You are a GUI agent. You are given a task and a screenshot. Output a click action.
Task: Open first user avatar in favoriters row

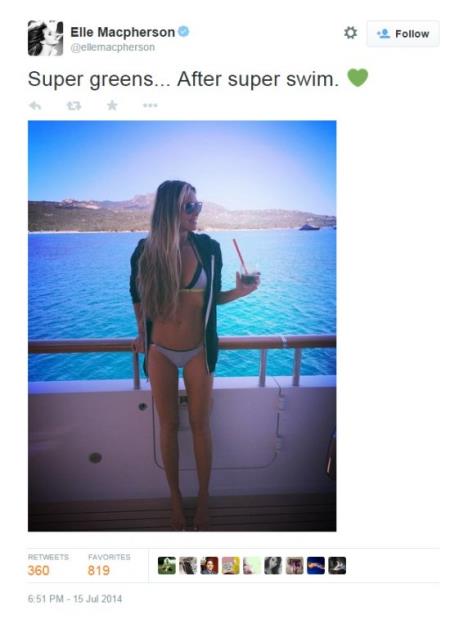[x=167, y=566]
